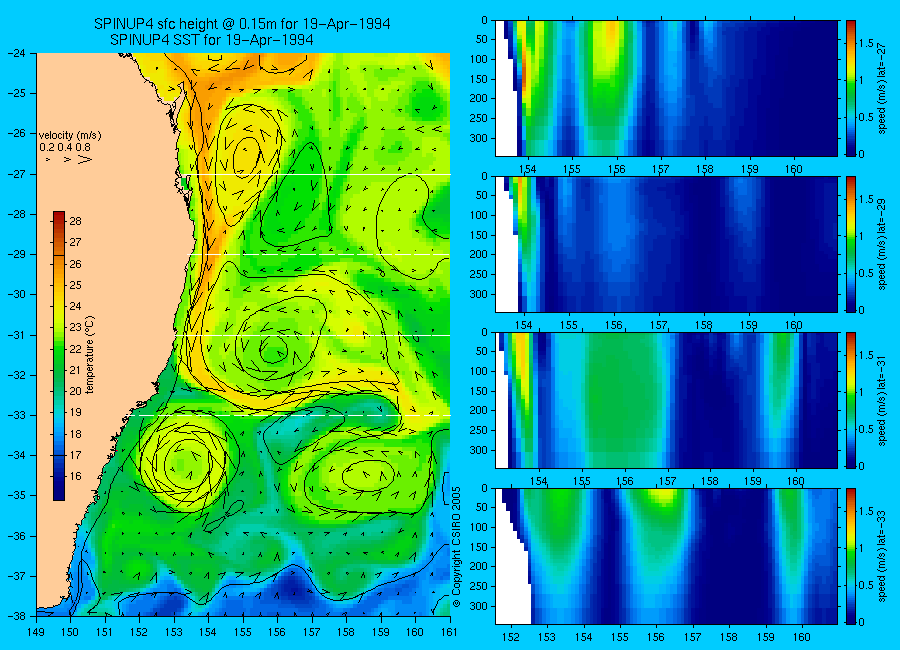Click the 'speed (m/s) lat=-33' label
The height and width of the screenshot is (650, 900).
pos(883,557)
